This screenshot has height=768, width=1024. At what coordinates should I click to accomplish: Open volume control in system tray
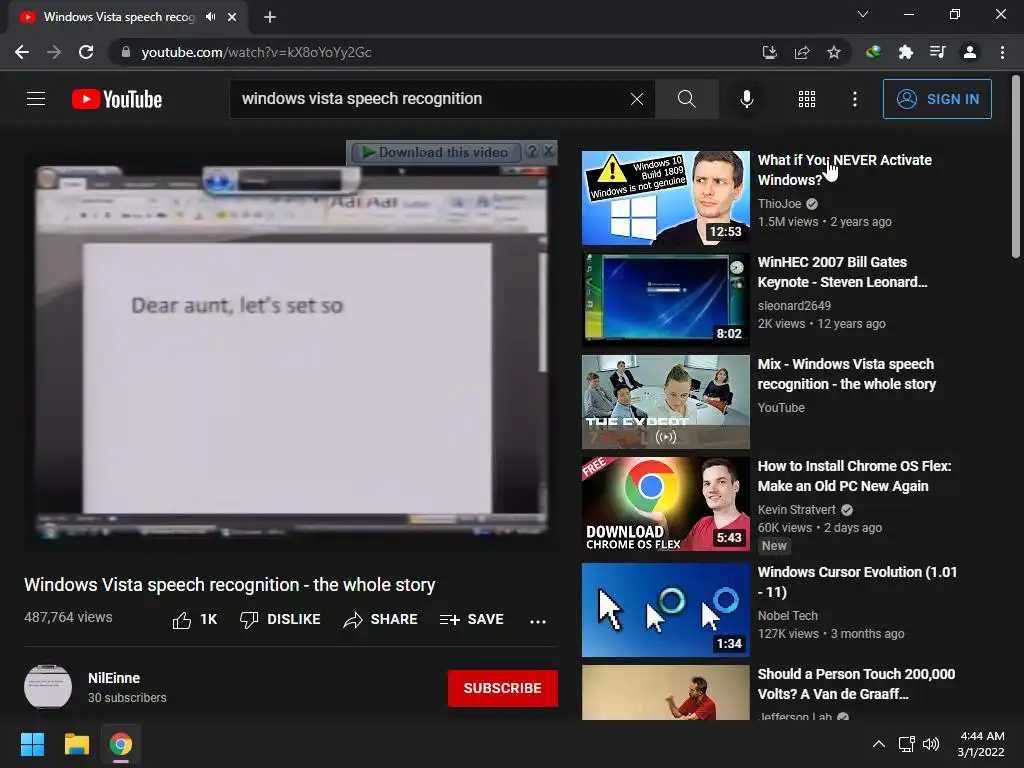(x=931, y=744)
